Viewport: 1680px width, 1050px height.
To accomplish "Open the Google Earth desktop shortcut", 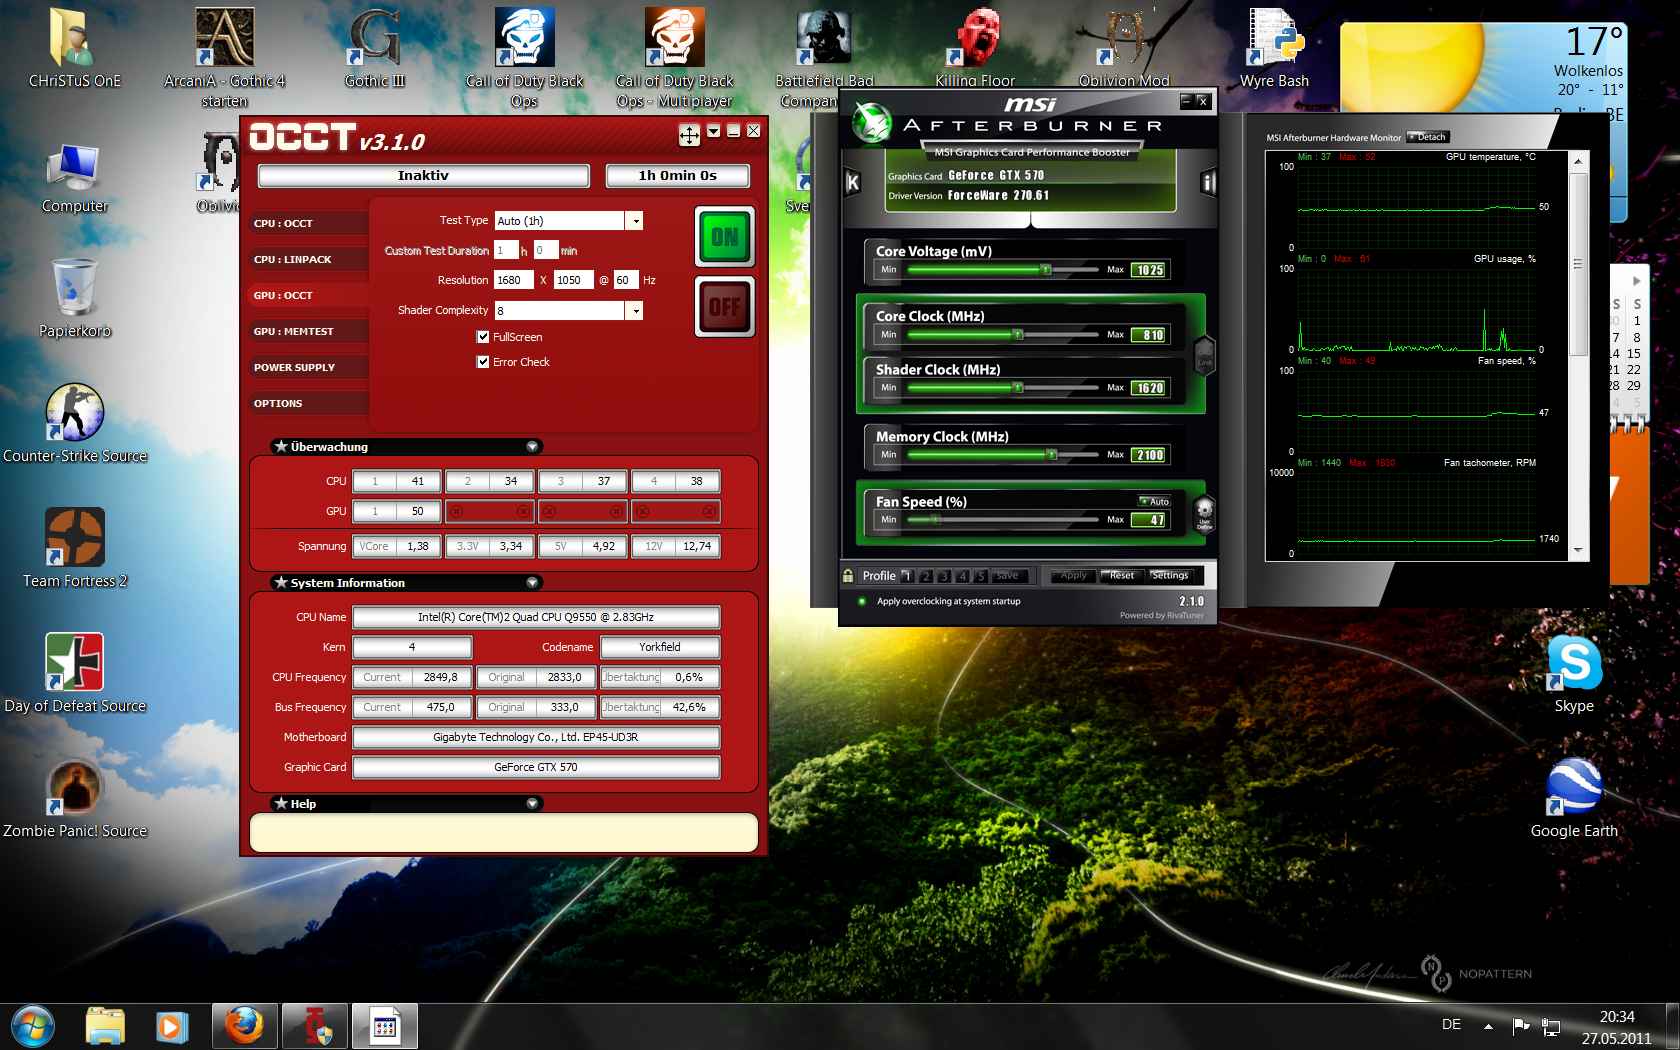I will click(x=1574, y=799).
